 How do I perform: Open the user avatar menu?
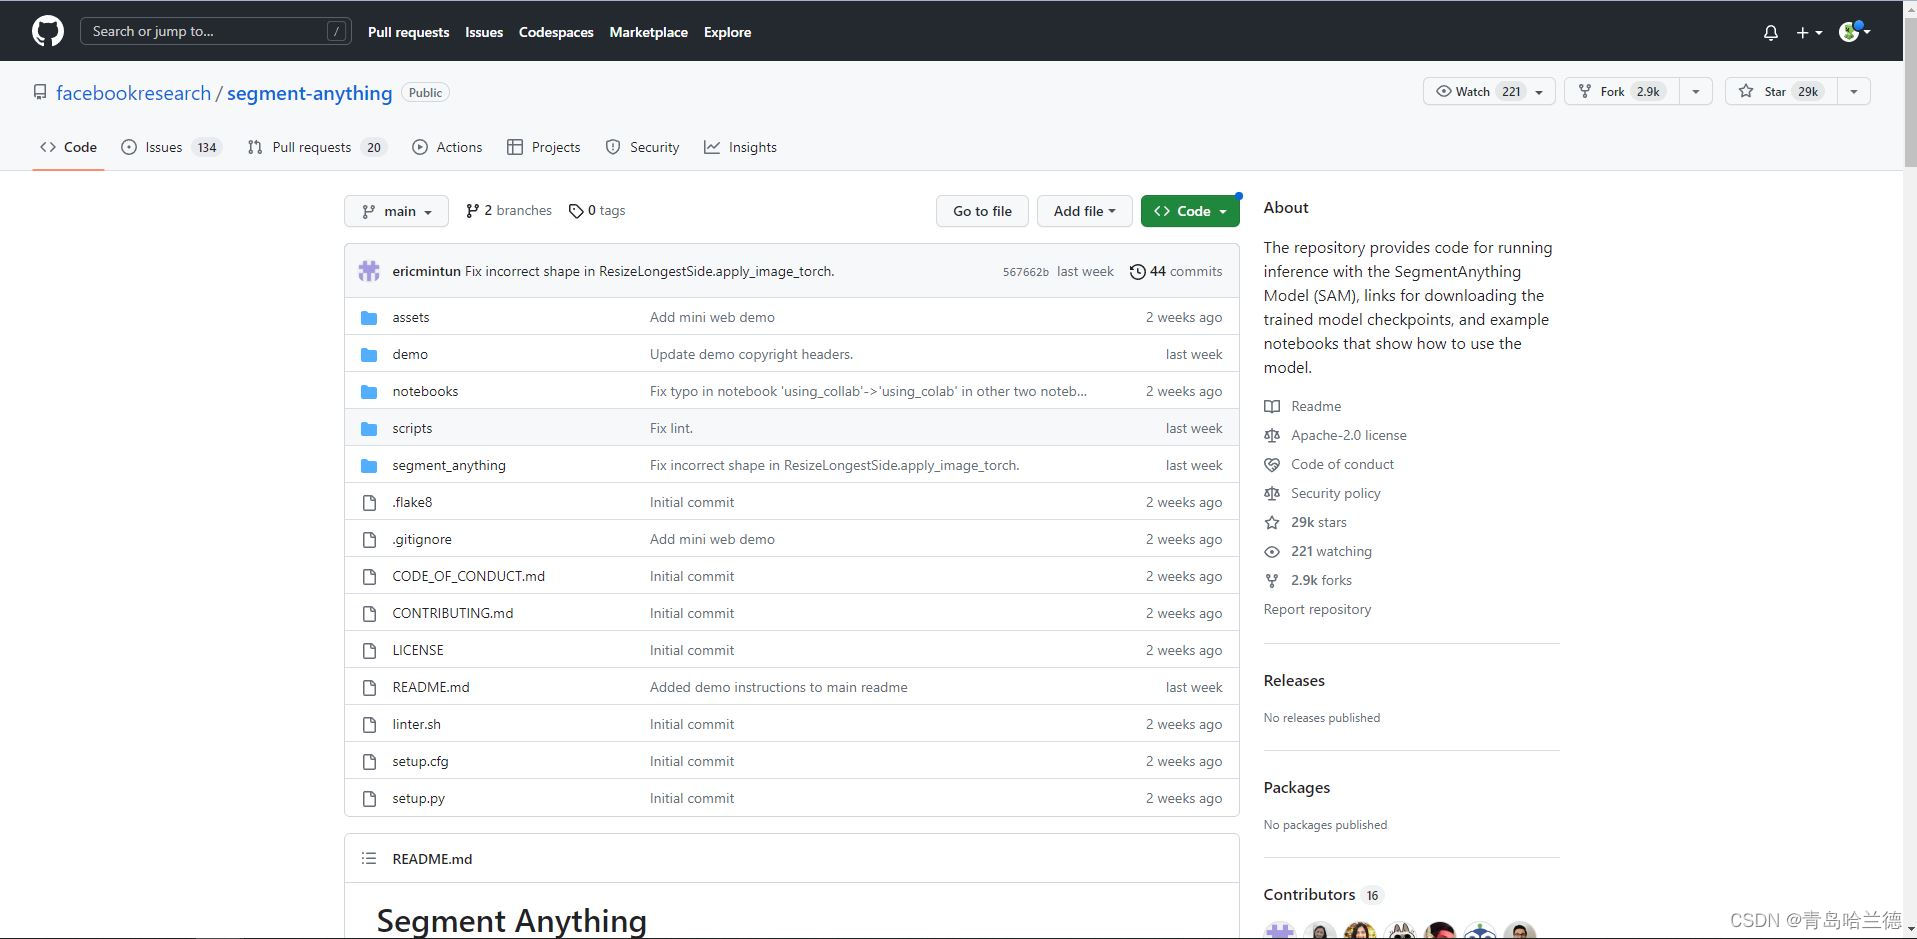(x=1855, y=32)
